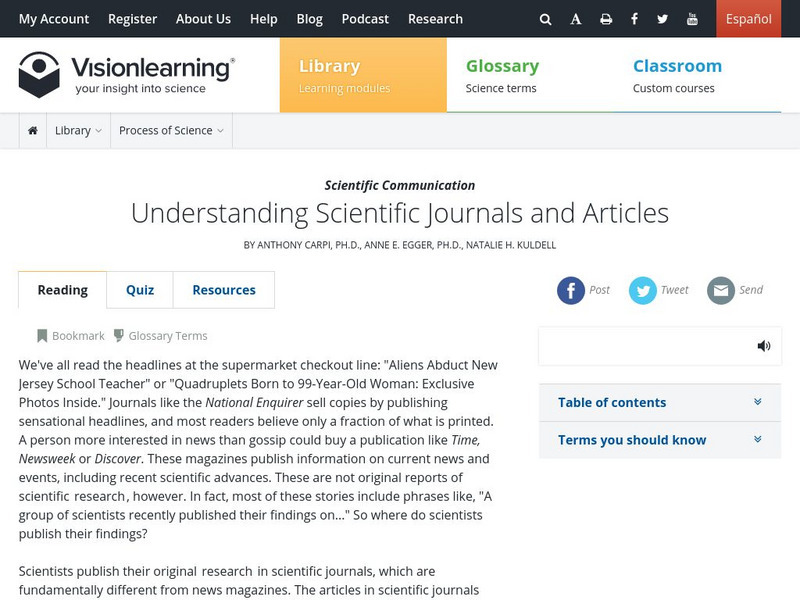Open the Twitter icon in header
Image resolution: width=800 pixels, height=600 pixels.
663,18
